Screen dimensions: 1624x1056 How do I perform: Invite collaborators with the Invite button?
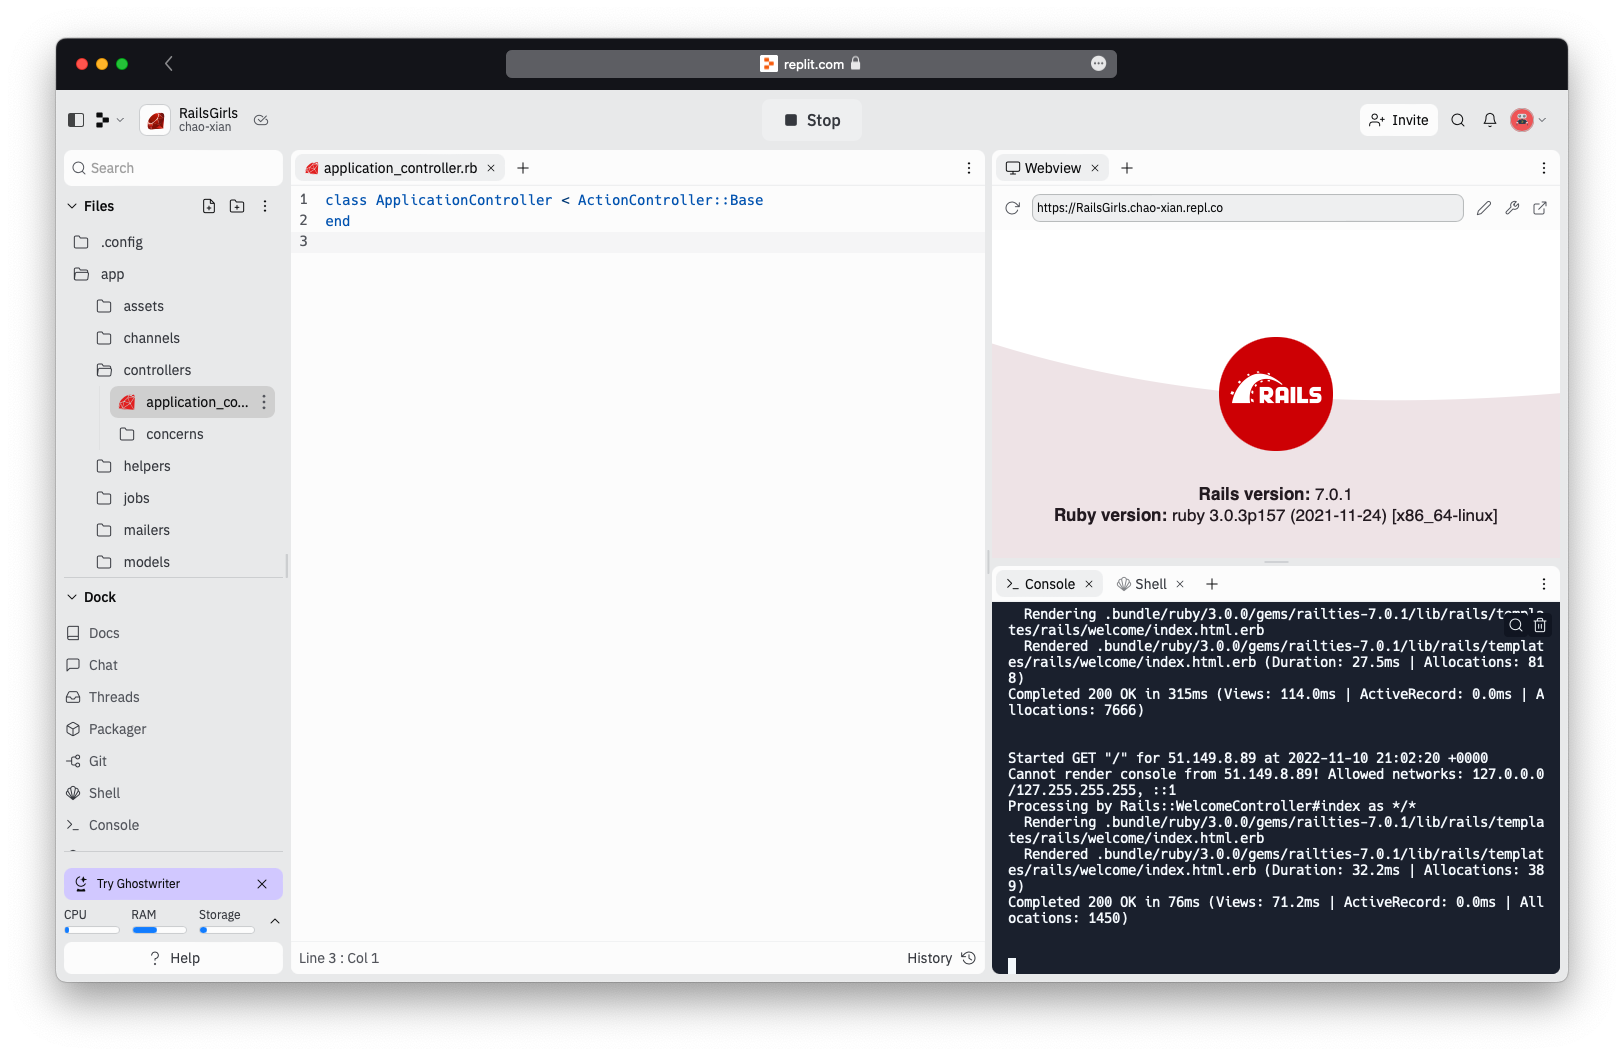[x=1398, y=119]
